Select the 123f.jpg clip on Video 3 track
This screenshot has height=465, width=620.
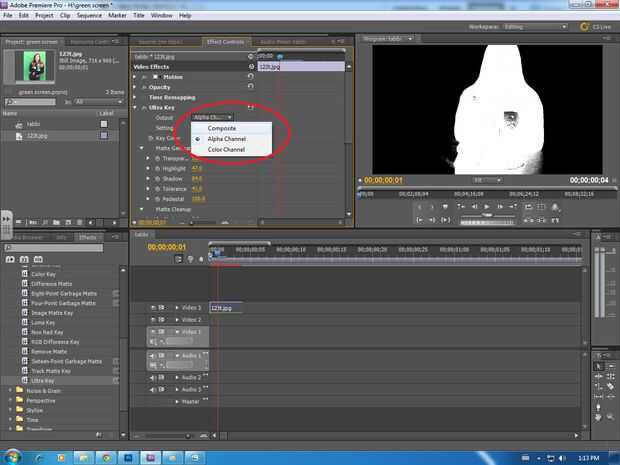coord(226,308)
